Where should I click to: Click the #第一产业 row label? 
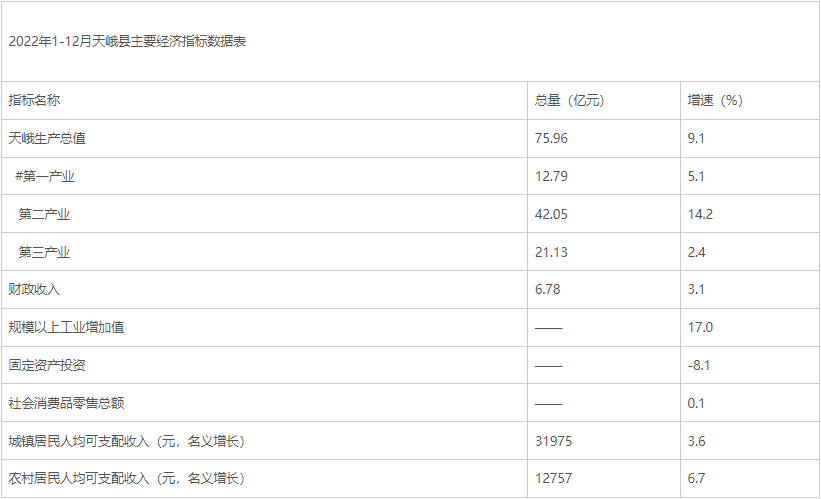[x=45, y=176]
